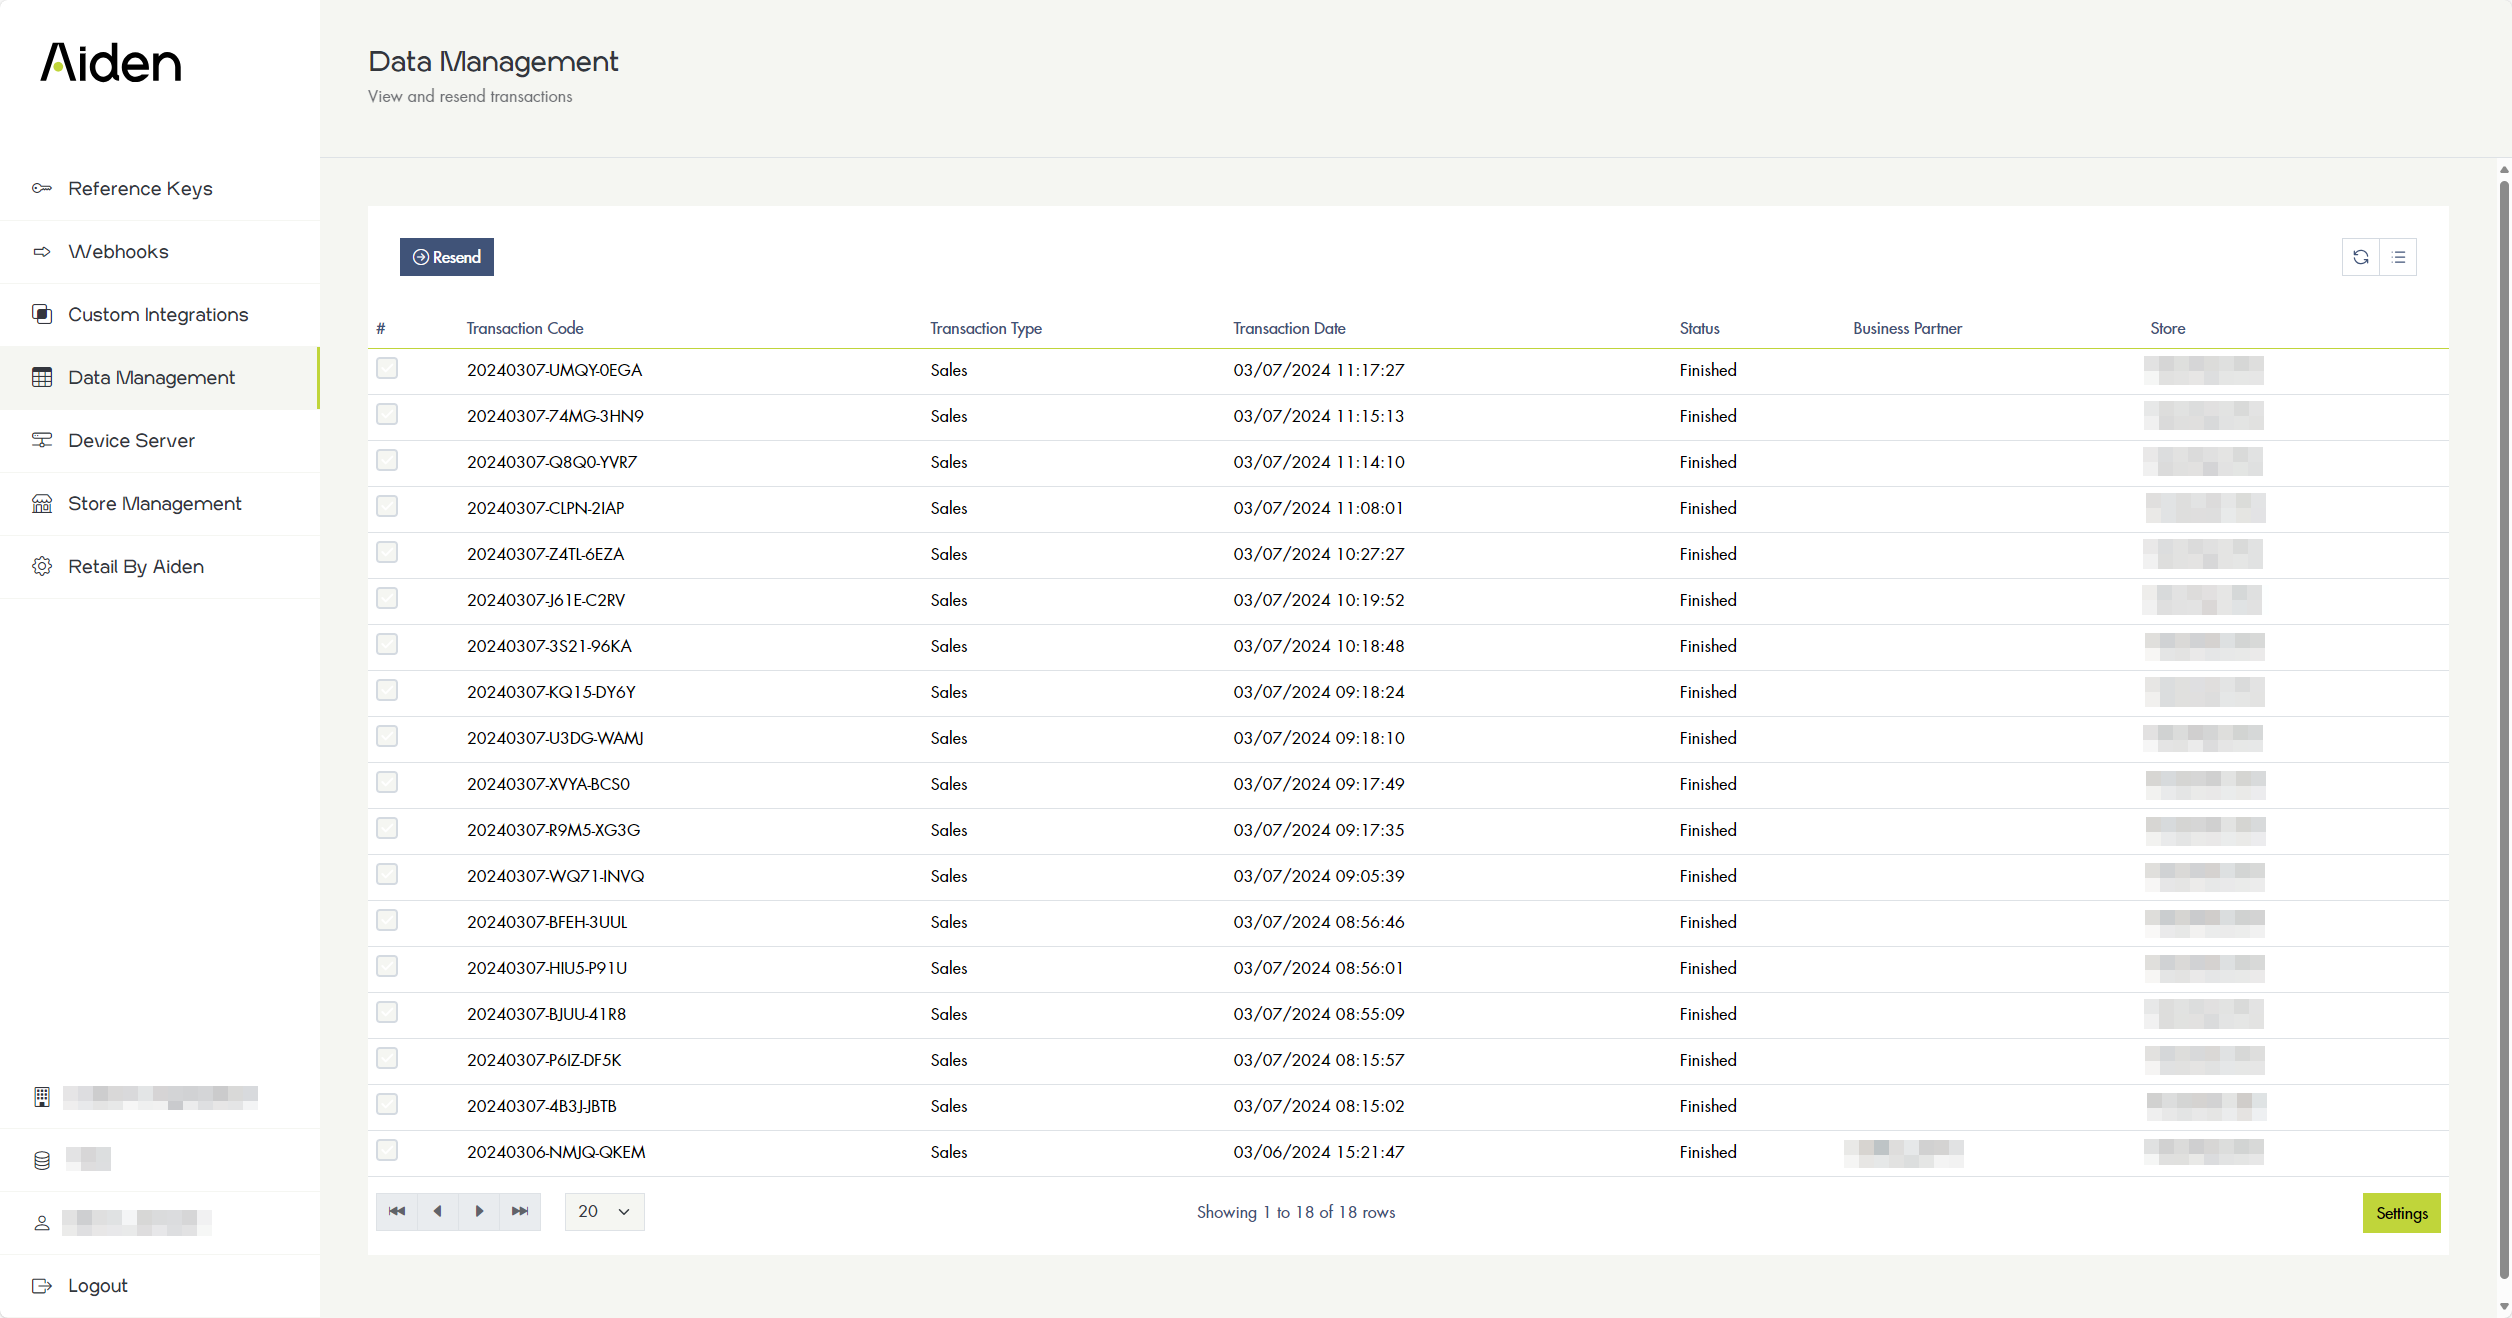Tick the checkbox for 20240307-CLPN-2IAP
The height and width of the screenshot is (1318, 2512).
(387, 507)
